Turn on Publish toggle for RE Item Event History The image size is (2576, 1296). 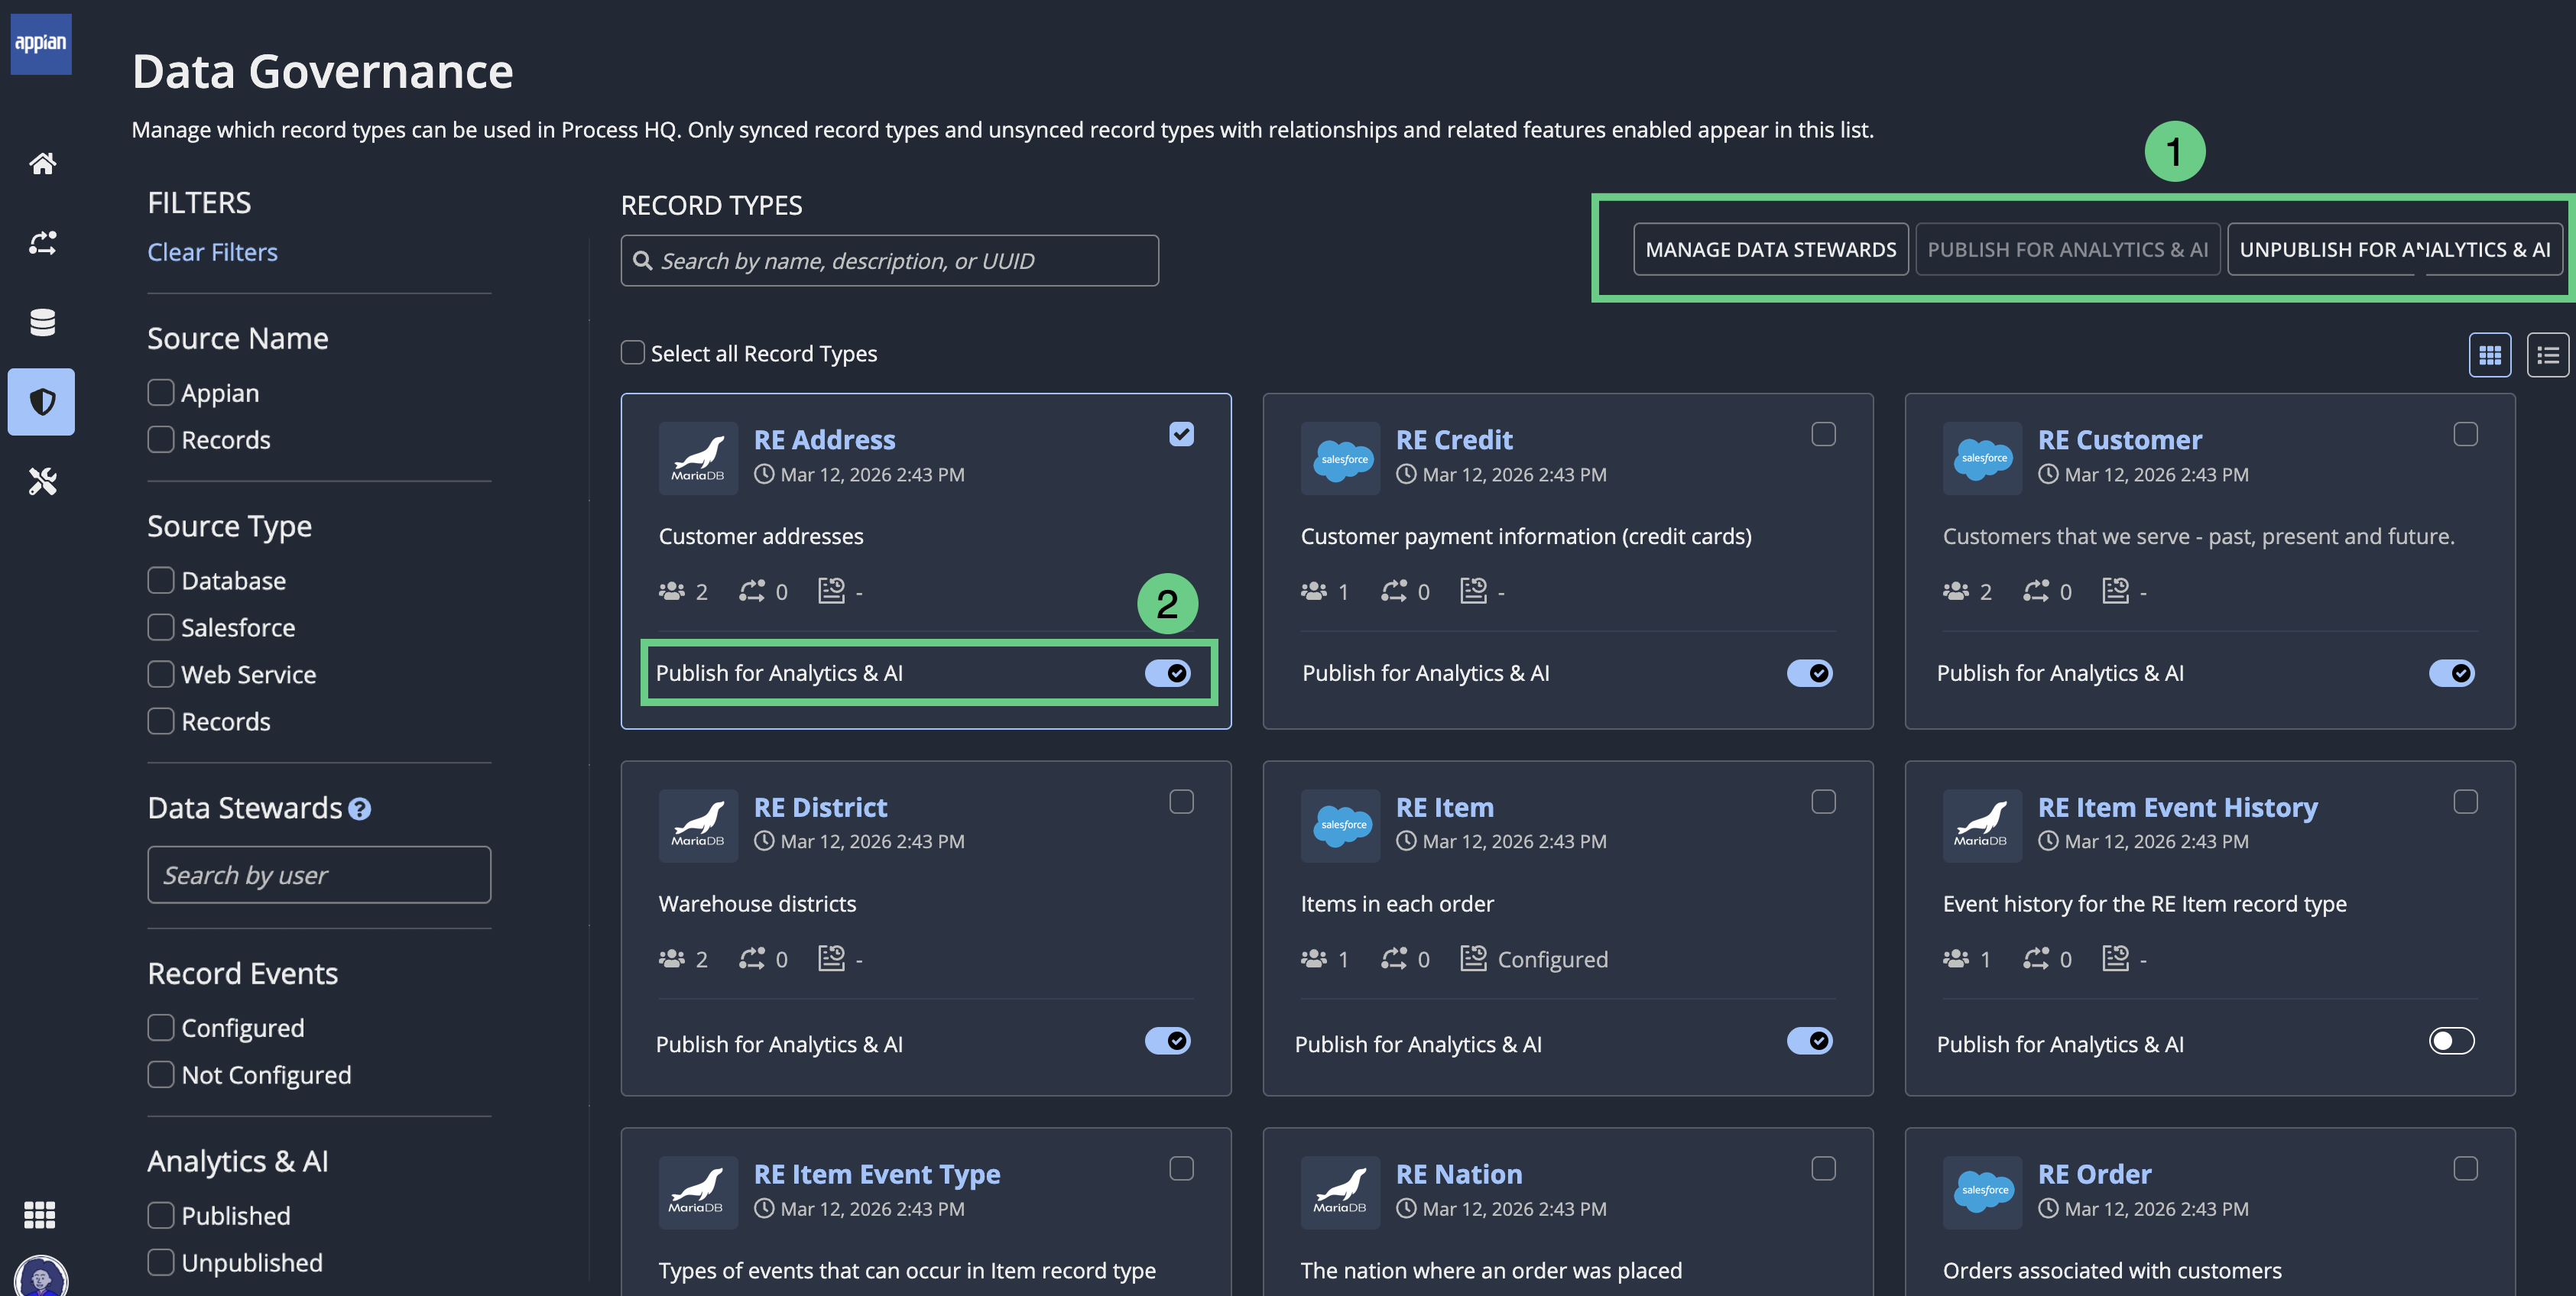2451,1041
